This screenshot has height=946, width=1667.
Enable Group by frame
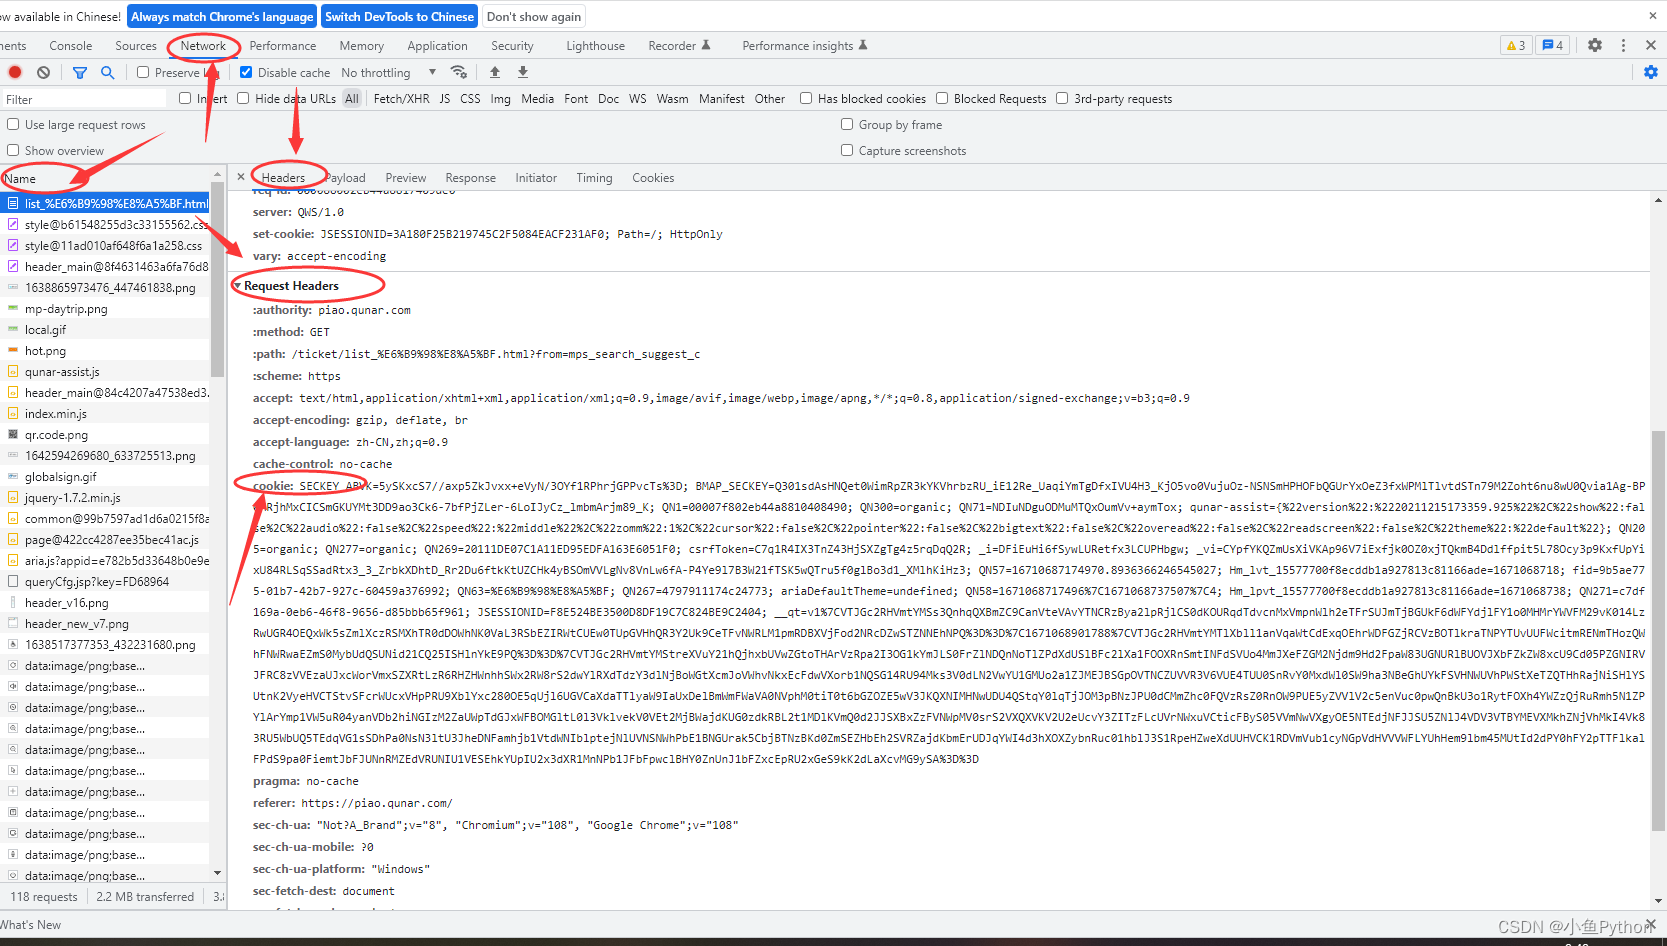[x=847, y=124]
